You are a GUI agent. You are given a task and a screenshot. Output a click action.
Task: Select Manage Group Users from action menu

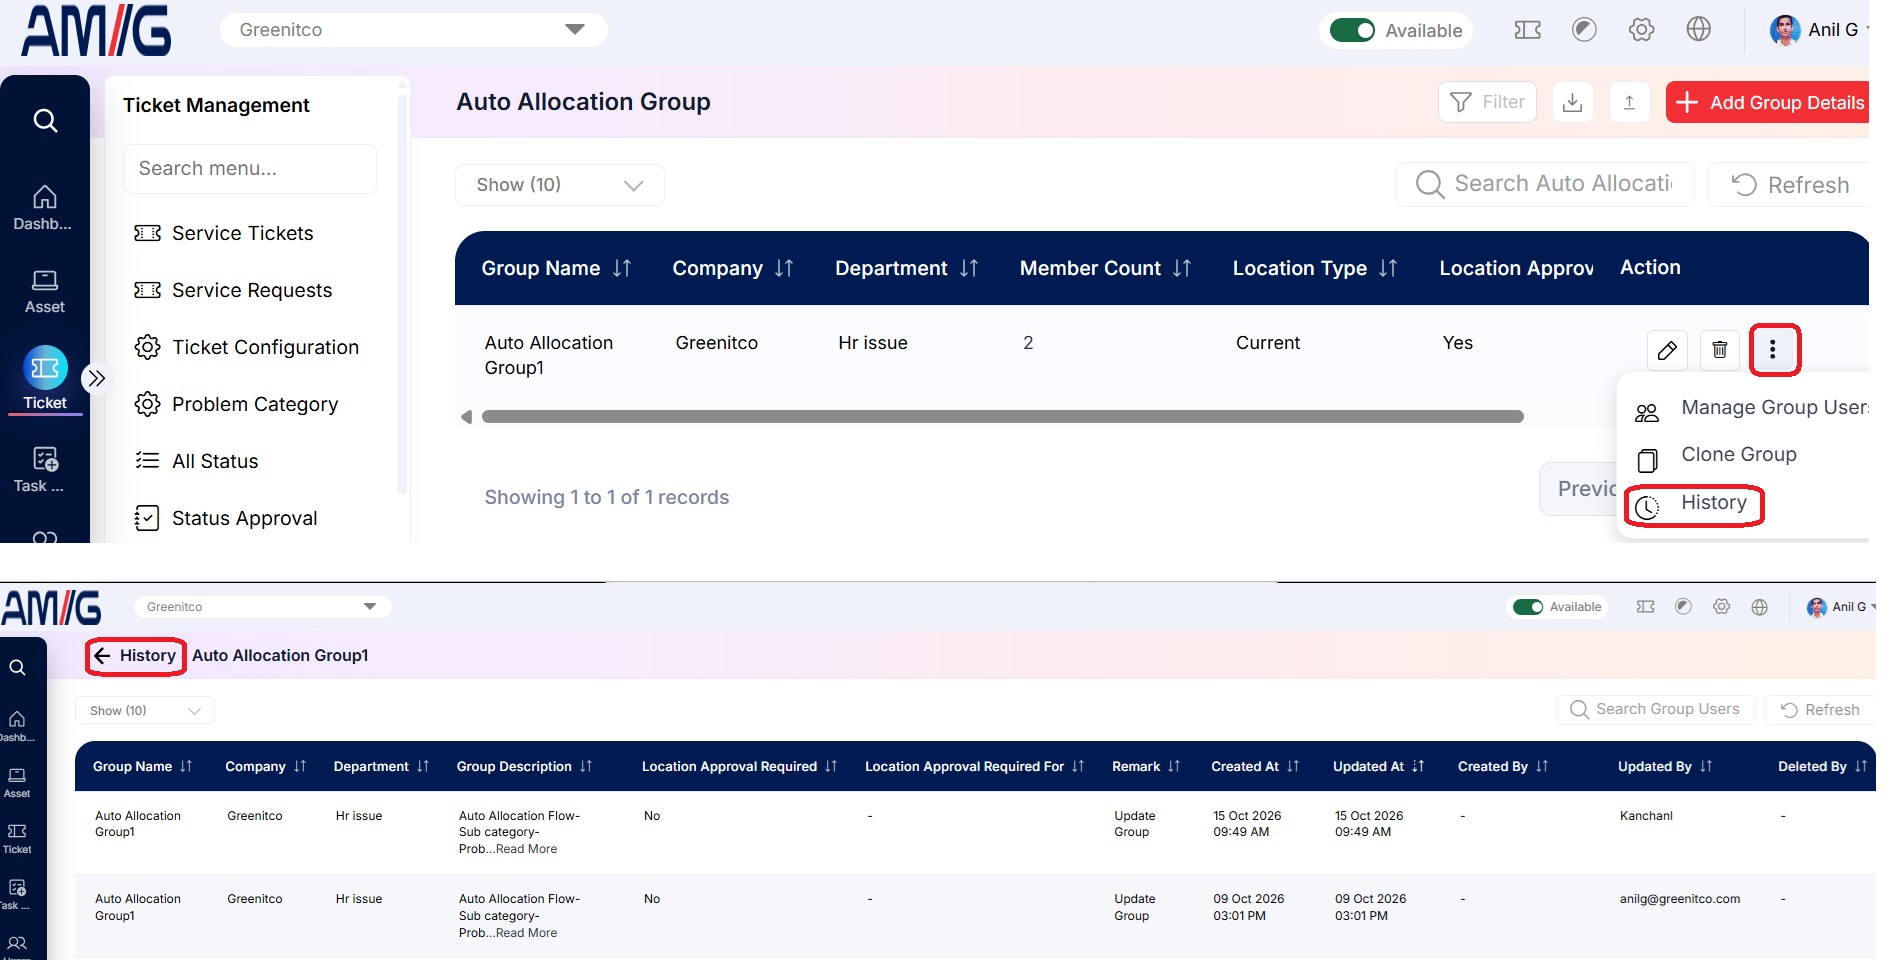click(1751, 409)
